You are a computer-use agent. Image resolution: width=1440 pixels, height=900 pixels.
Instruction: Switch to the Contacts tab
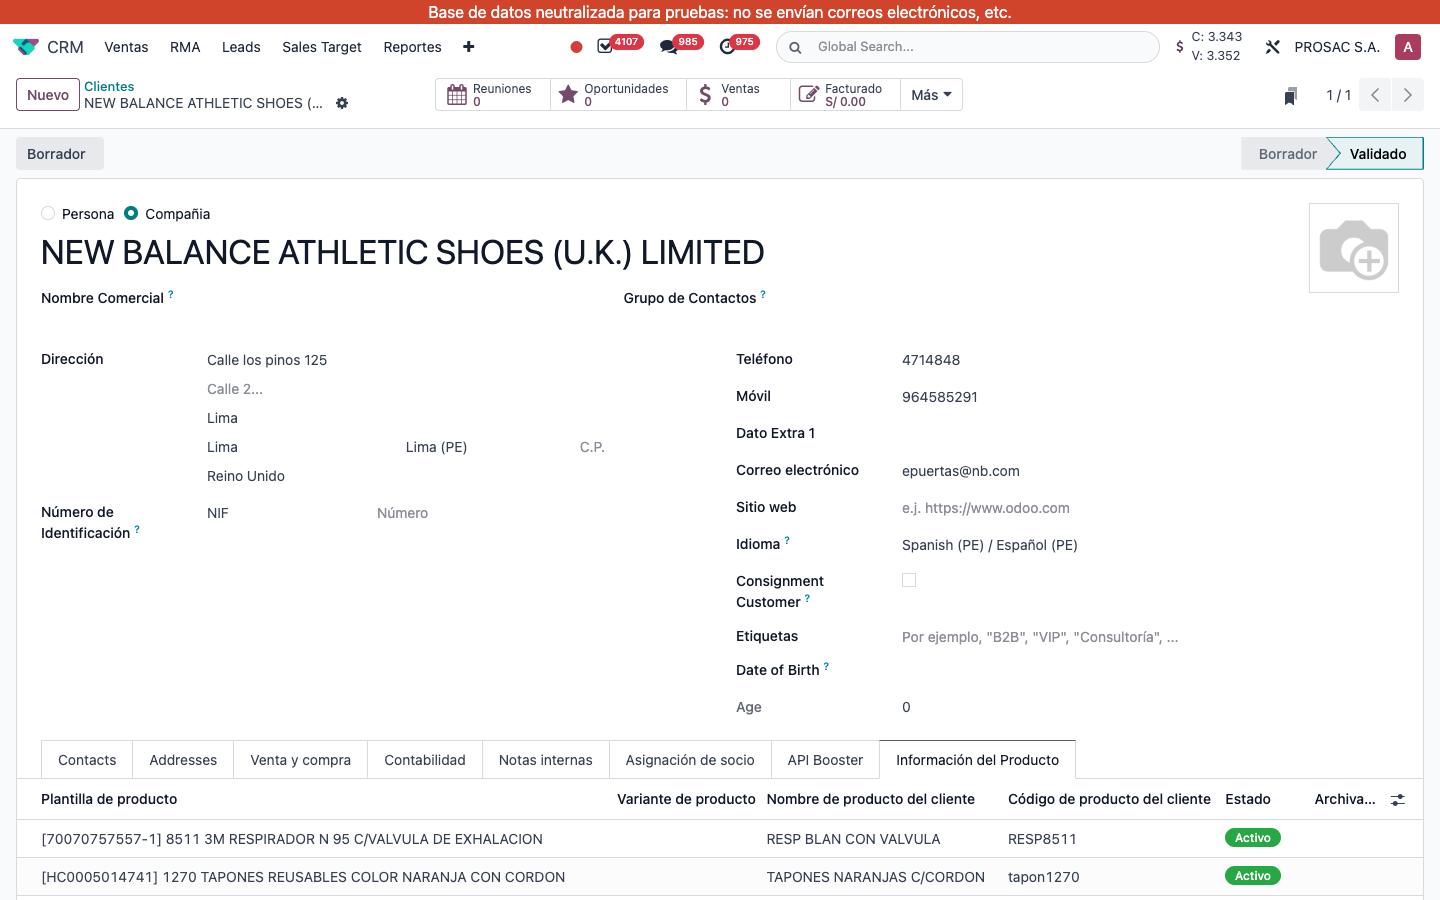[87, 760]
